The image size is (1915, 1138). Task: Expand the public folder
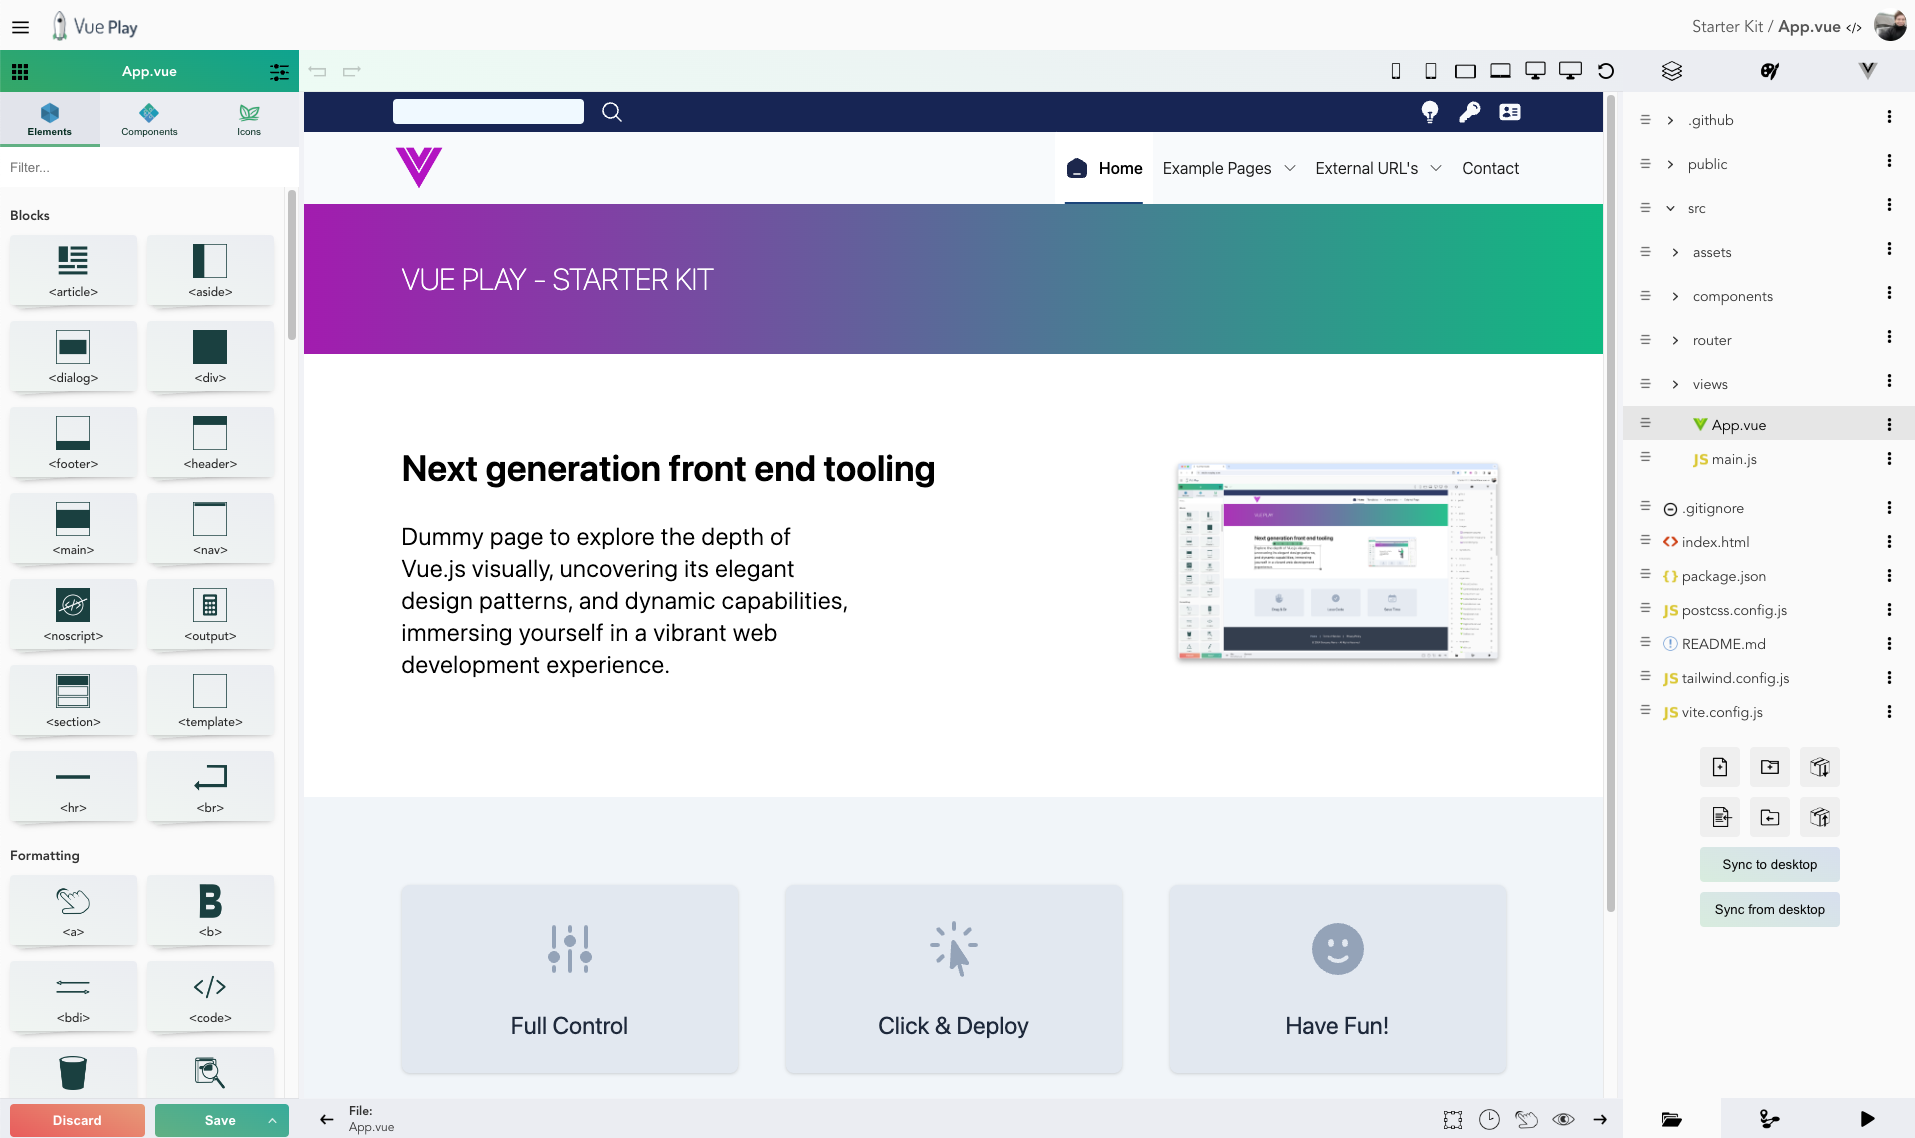[x=1670, y=164]
